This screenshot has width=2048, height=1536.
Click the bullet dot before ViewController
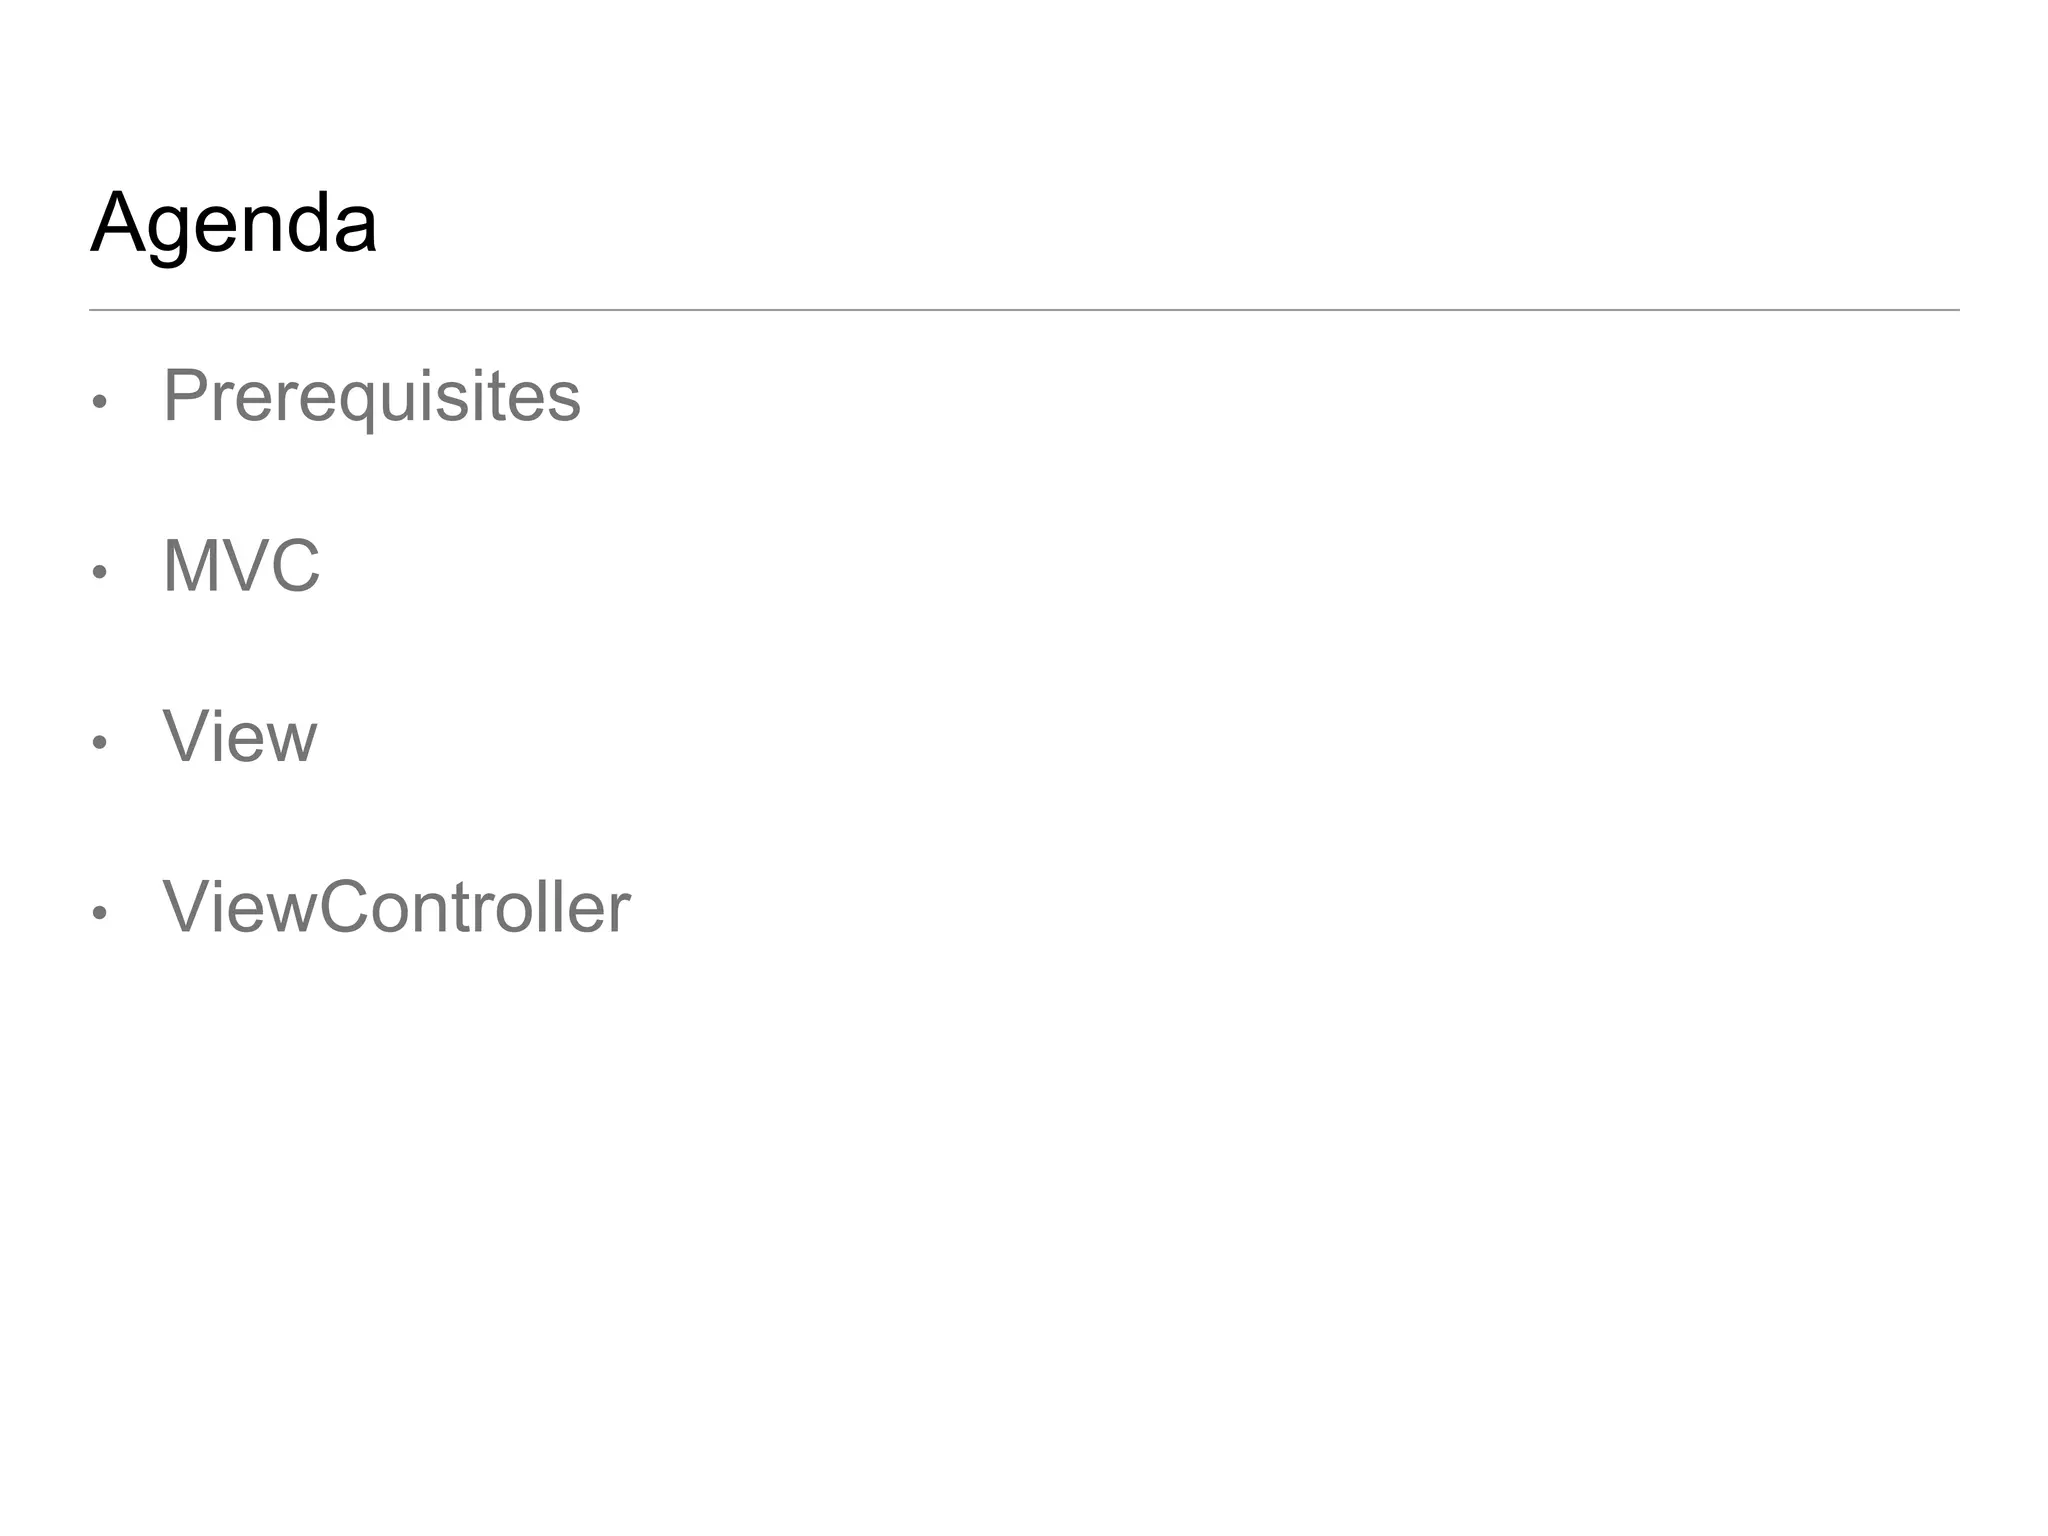pyautogui.click(x=99, y=913)
